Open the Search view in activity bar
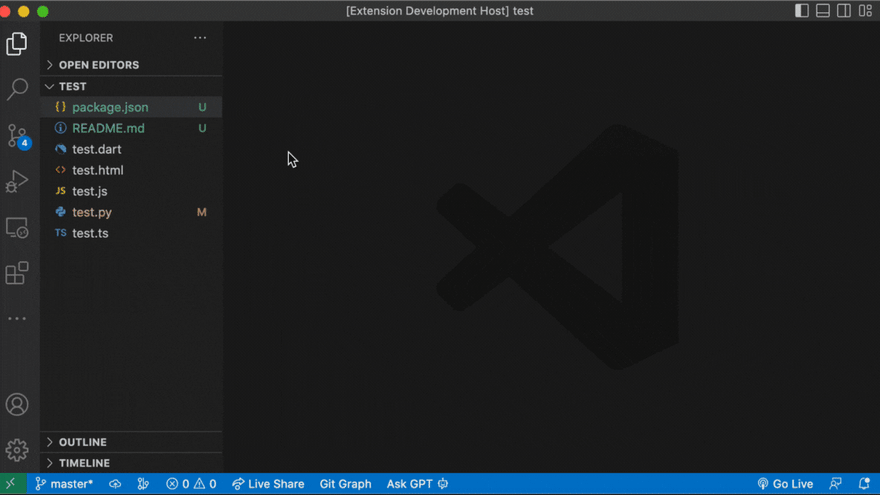The image size is (880, 495). point(17,89)
